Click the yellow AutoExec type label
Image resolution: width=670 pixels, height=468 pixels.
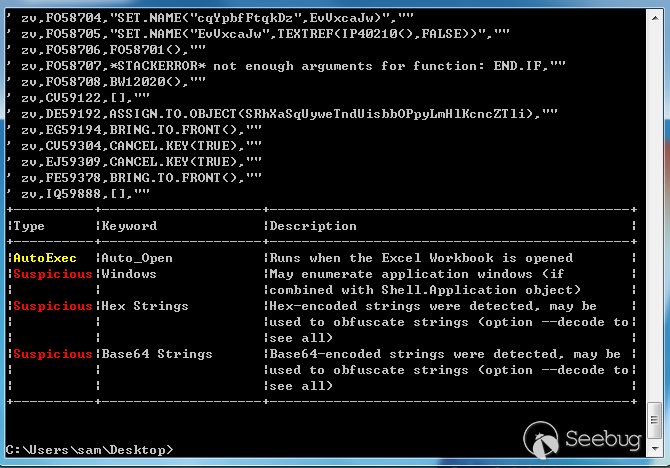point(44,258)
